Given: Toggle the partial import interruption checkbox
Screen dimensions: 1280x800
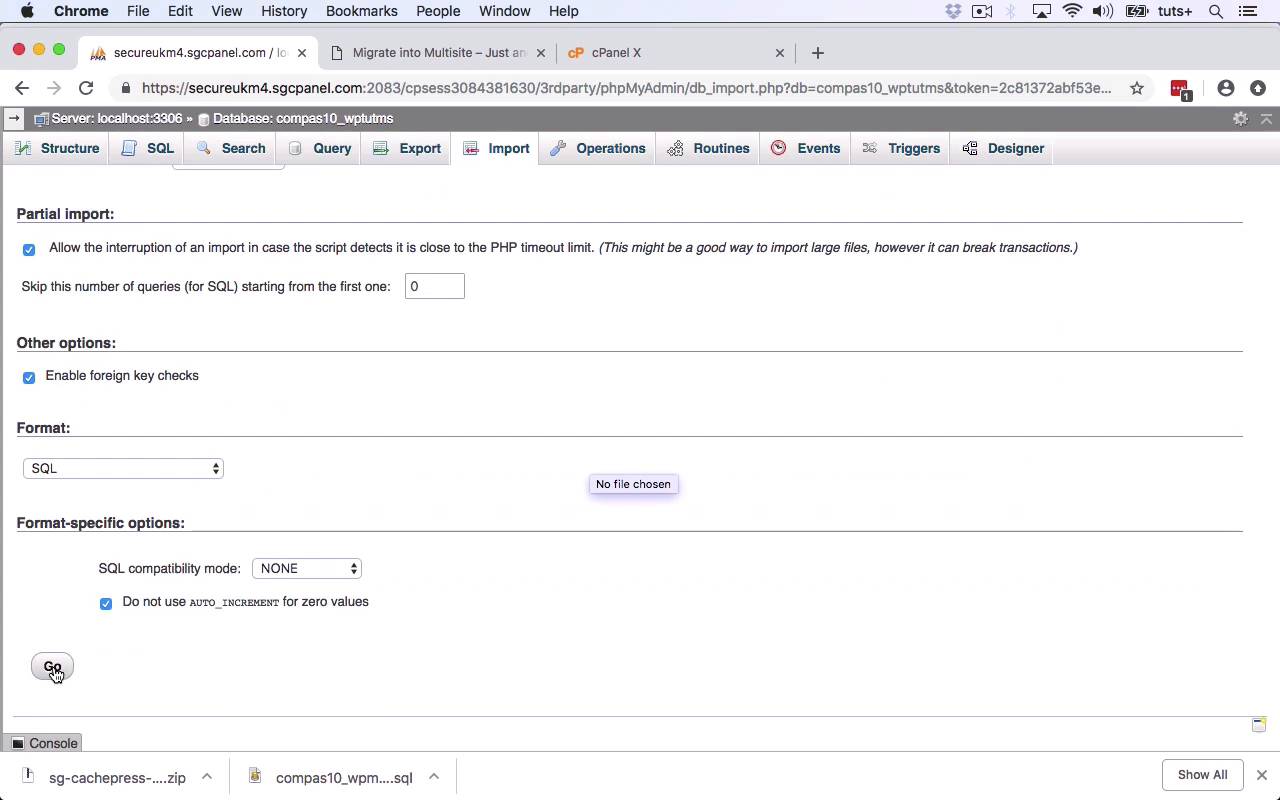Looking at the screenshot, I should coord(29,249).
